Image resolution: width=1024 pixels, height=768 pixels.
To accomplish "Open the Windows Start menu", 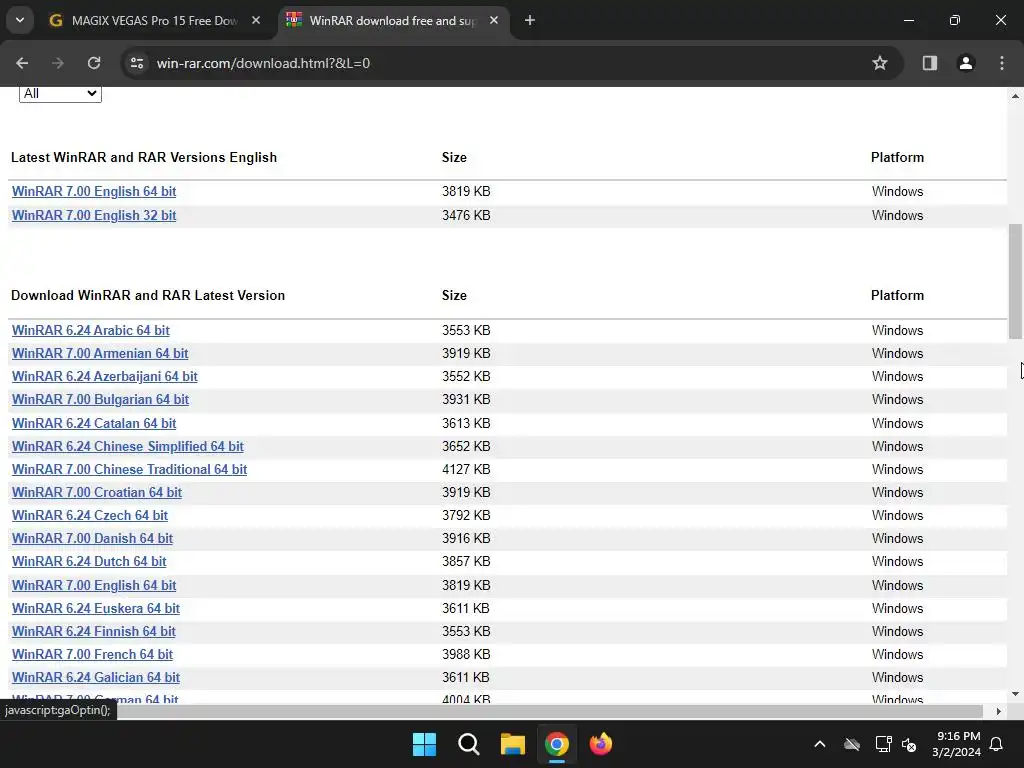I will (424, 744).
